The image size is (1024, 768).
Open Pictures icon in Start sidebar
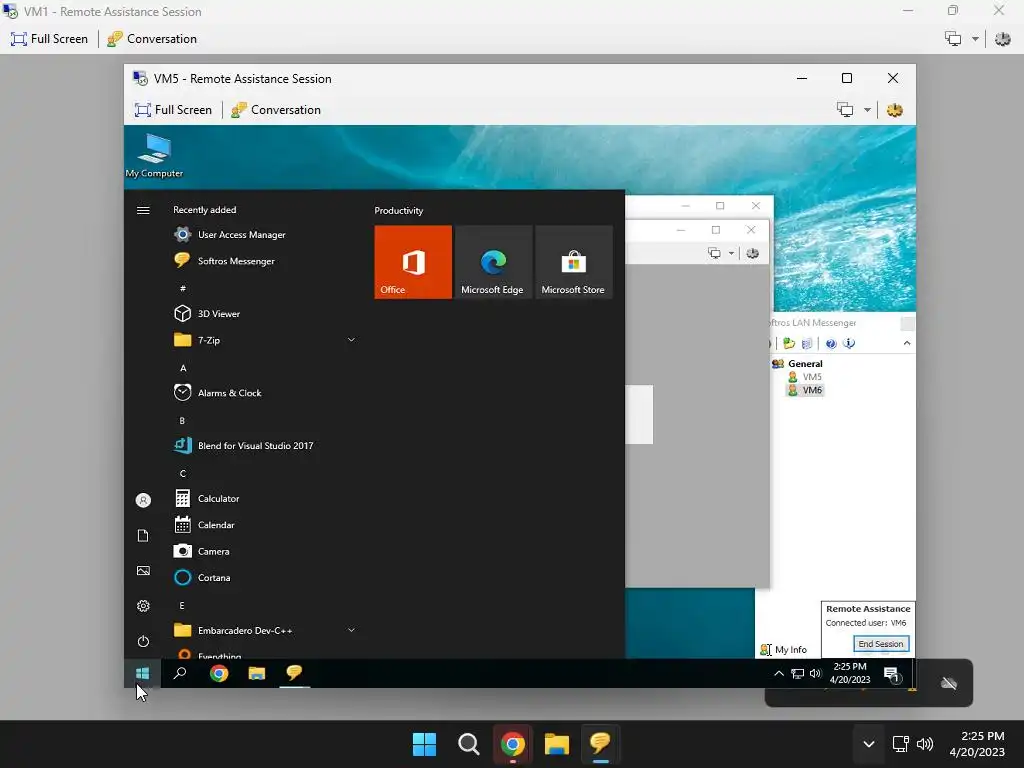[143, 571]
